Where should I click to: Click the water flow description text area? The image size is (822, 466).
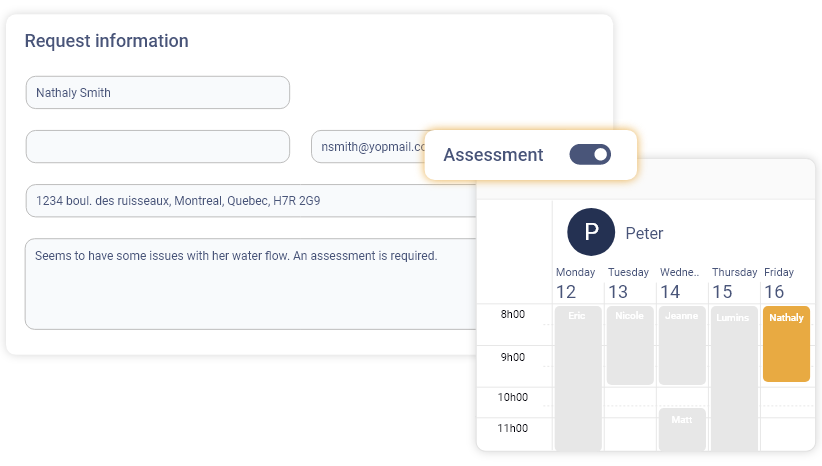250,283
